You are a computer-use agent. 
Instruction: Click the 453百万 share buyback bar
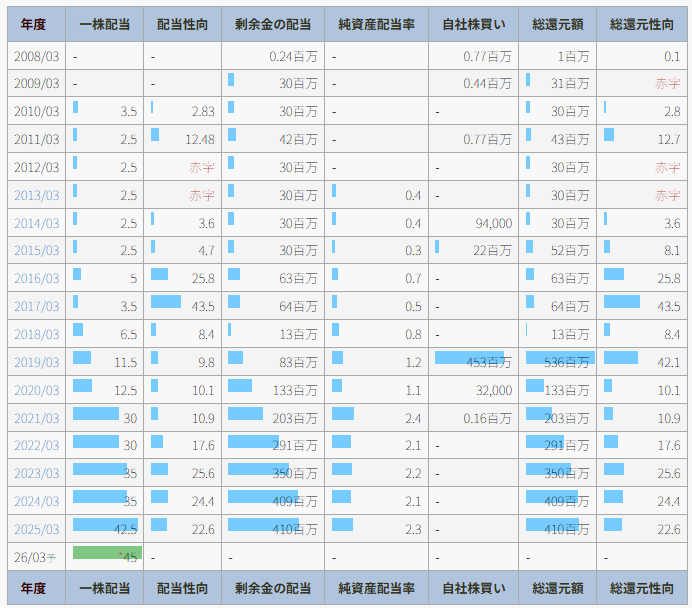[473, 359]
